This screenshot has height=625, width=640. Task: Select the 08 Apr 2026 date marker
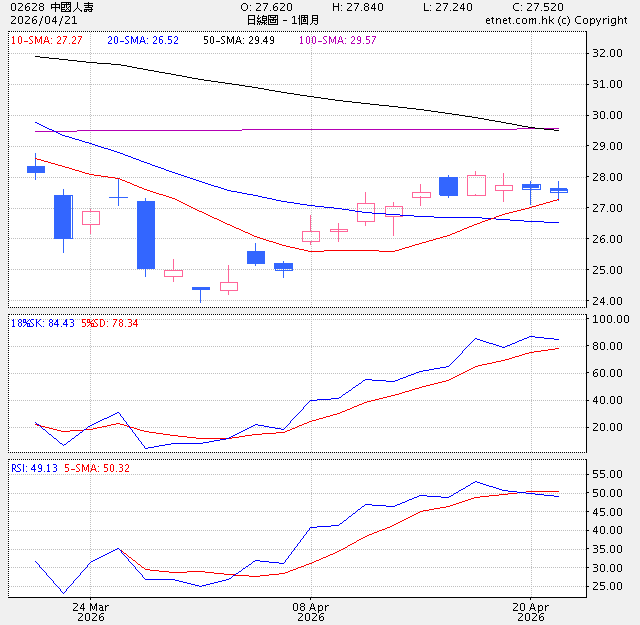pos(311,612)
